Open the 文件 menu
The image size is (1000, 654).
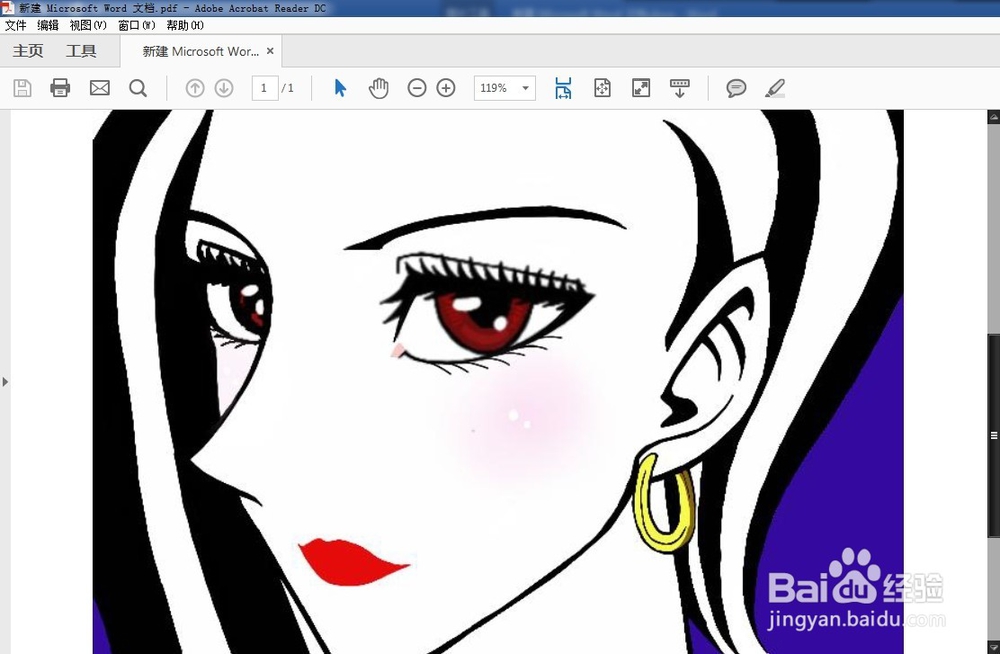click(15, 26)
